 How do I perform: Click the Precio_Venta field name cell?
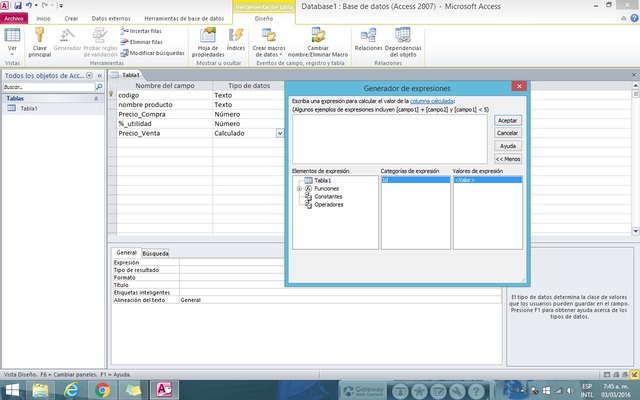coord(164,133)
